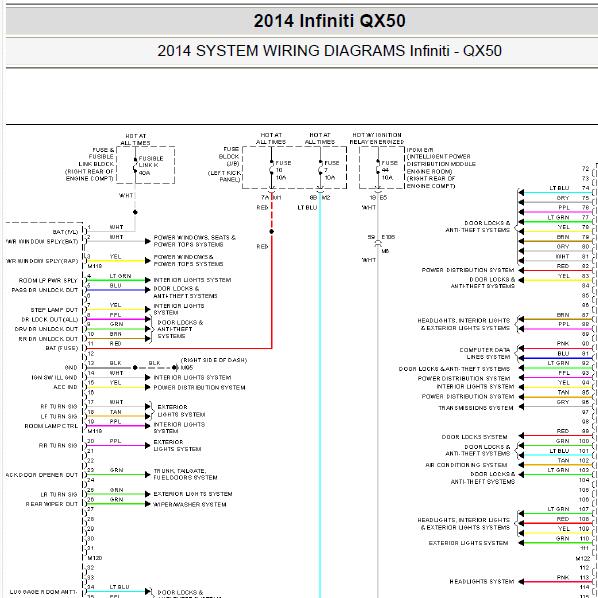Click the "AIR CONDITIONING SYSTEM" text
598x598 pixels.
click(466, 465)
